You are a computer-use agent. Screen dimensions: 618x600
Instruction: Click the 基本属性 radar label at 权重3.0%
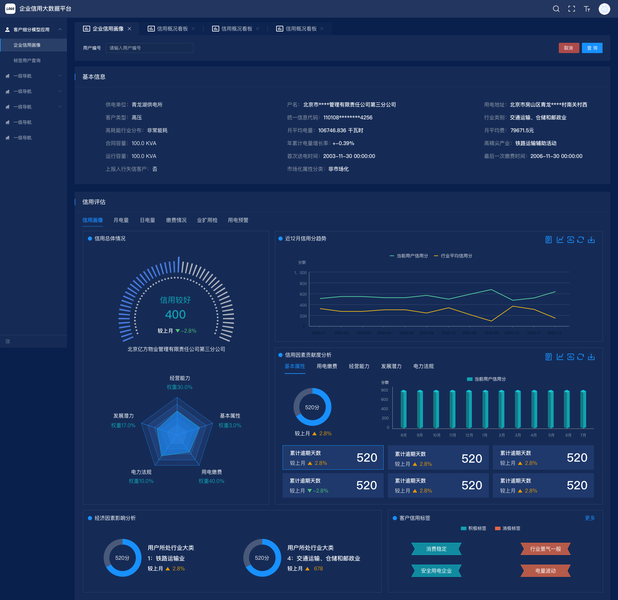point(230,420)
